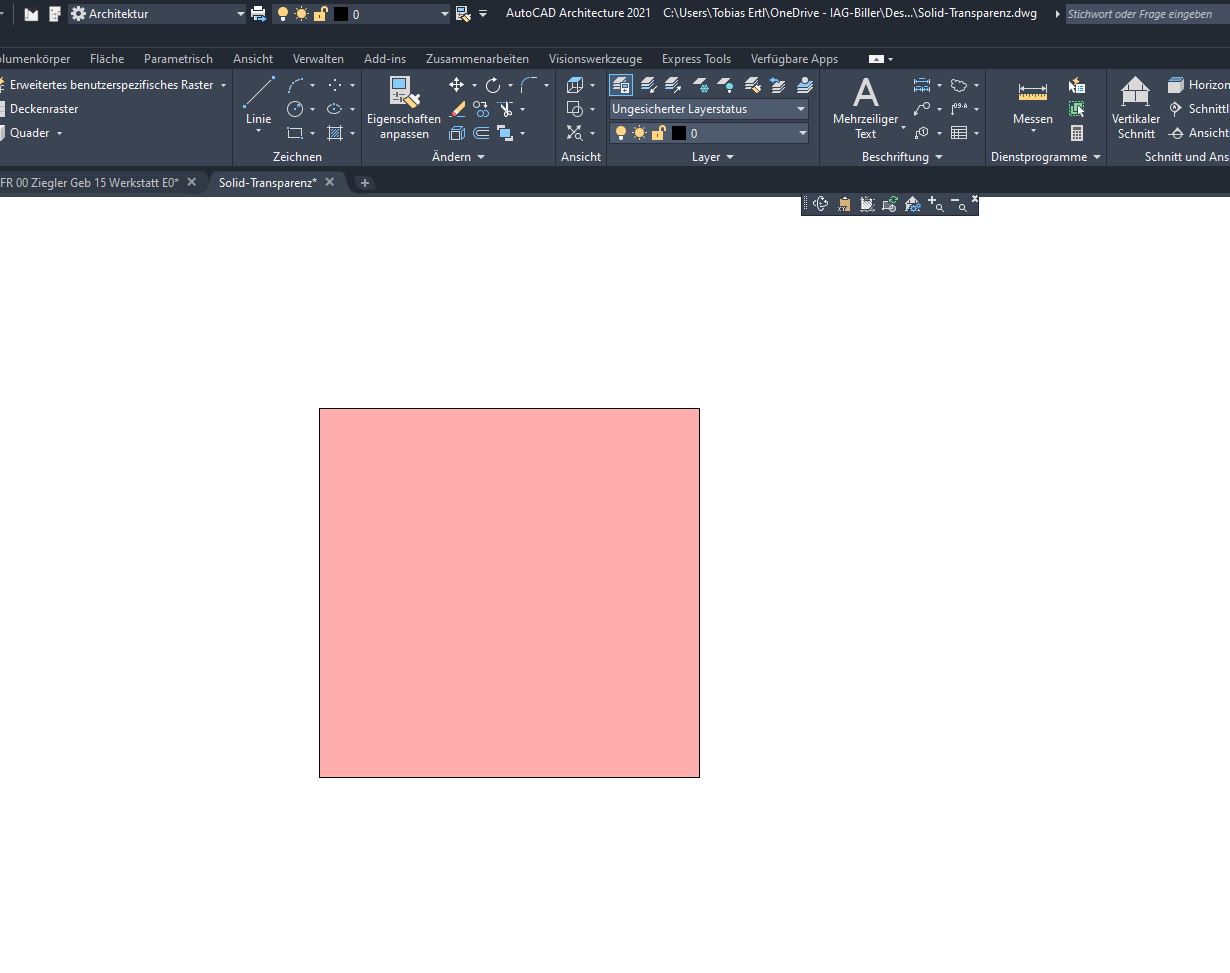1230x973 pixels.
Task: Open the Add-ins ribbon tab
Action: point(385,59)
